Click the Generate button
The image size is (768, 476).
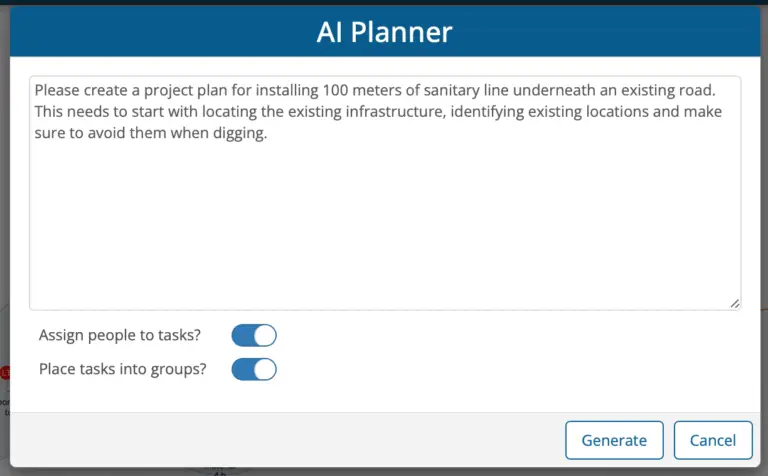[613, 440]
